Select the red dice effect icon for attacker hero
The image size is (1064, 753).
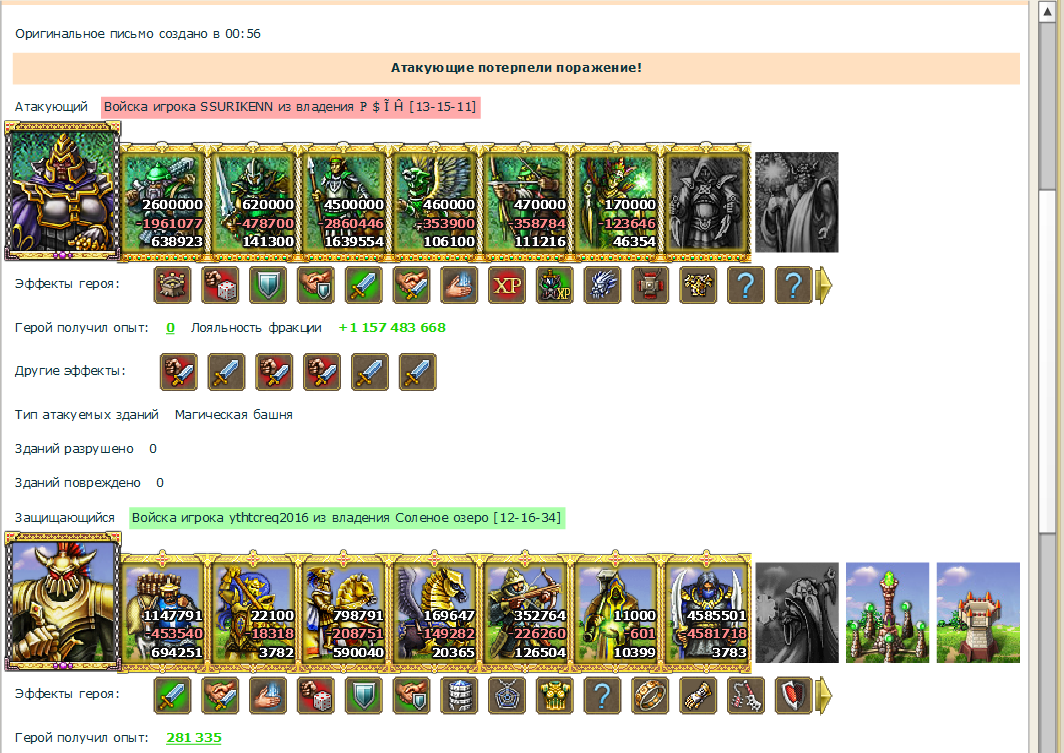point(220,285)
